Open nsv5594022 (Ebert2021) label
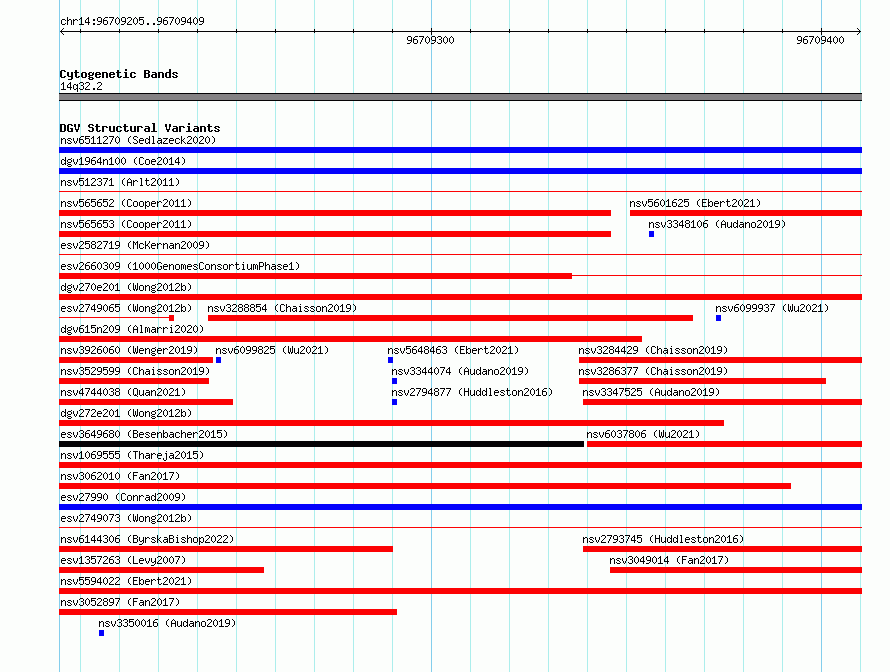Screen dimensions: 890x672 pos(126,581)
